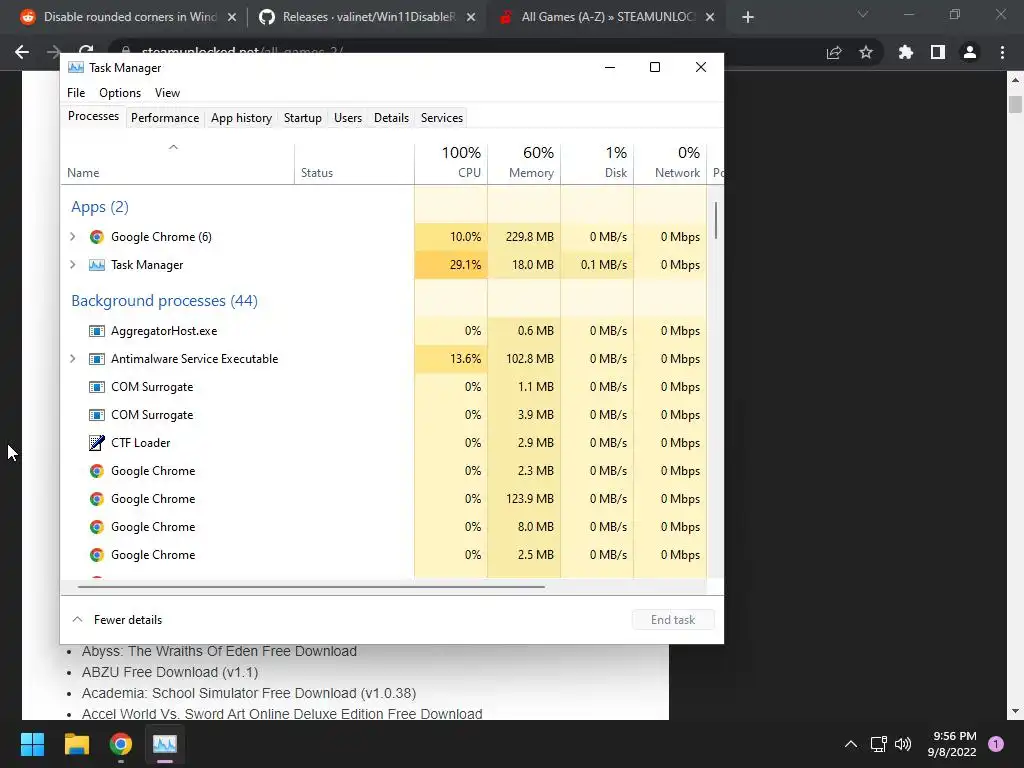Switch to the Disable rounded corners Reddit tab
The width and height of the screenshot is (1024, 768).
(129, 17)
